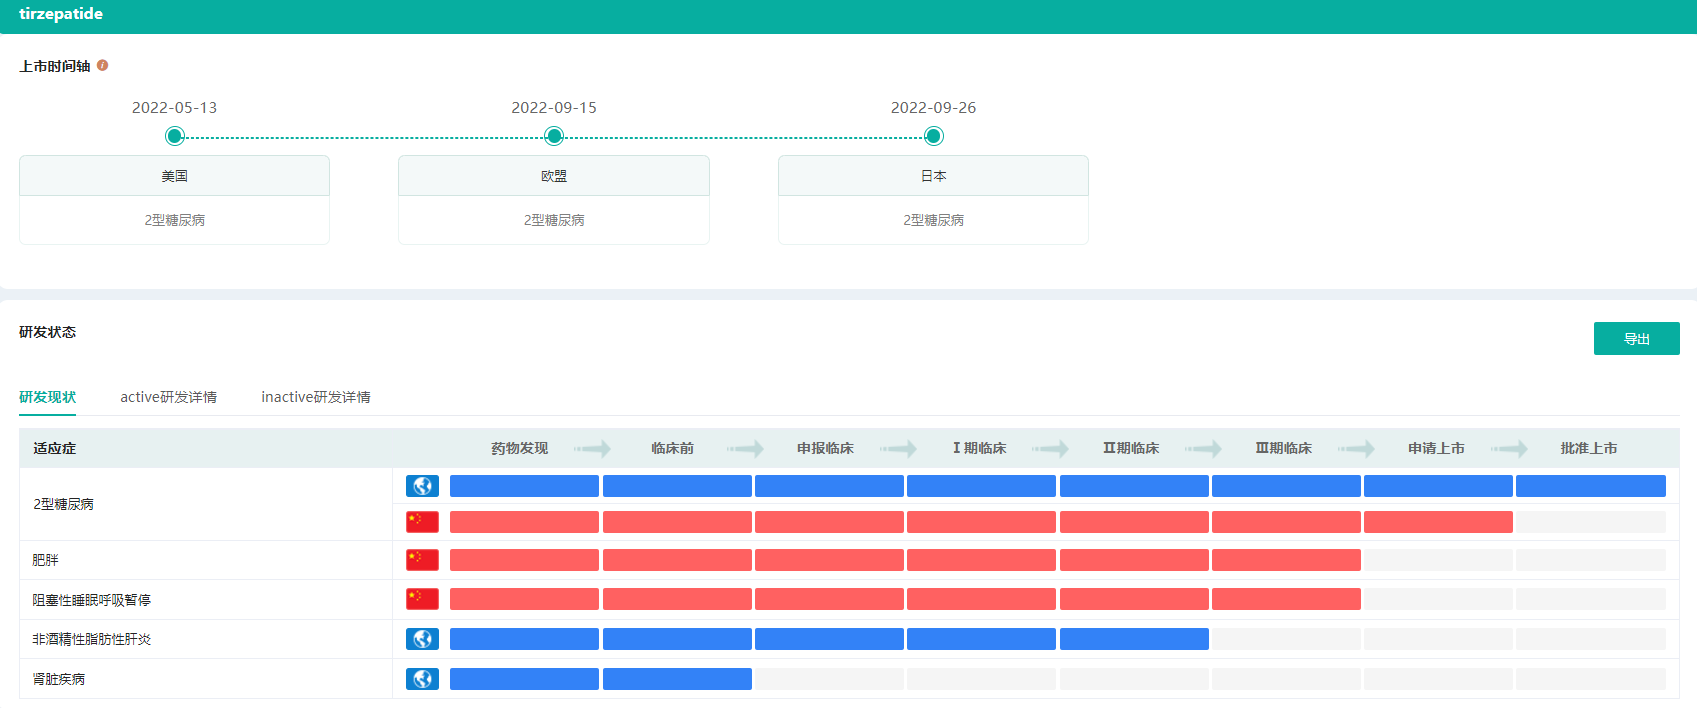Click the info icon beside 上市时间轴

point(102,65)
